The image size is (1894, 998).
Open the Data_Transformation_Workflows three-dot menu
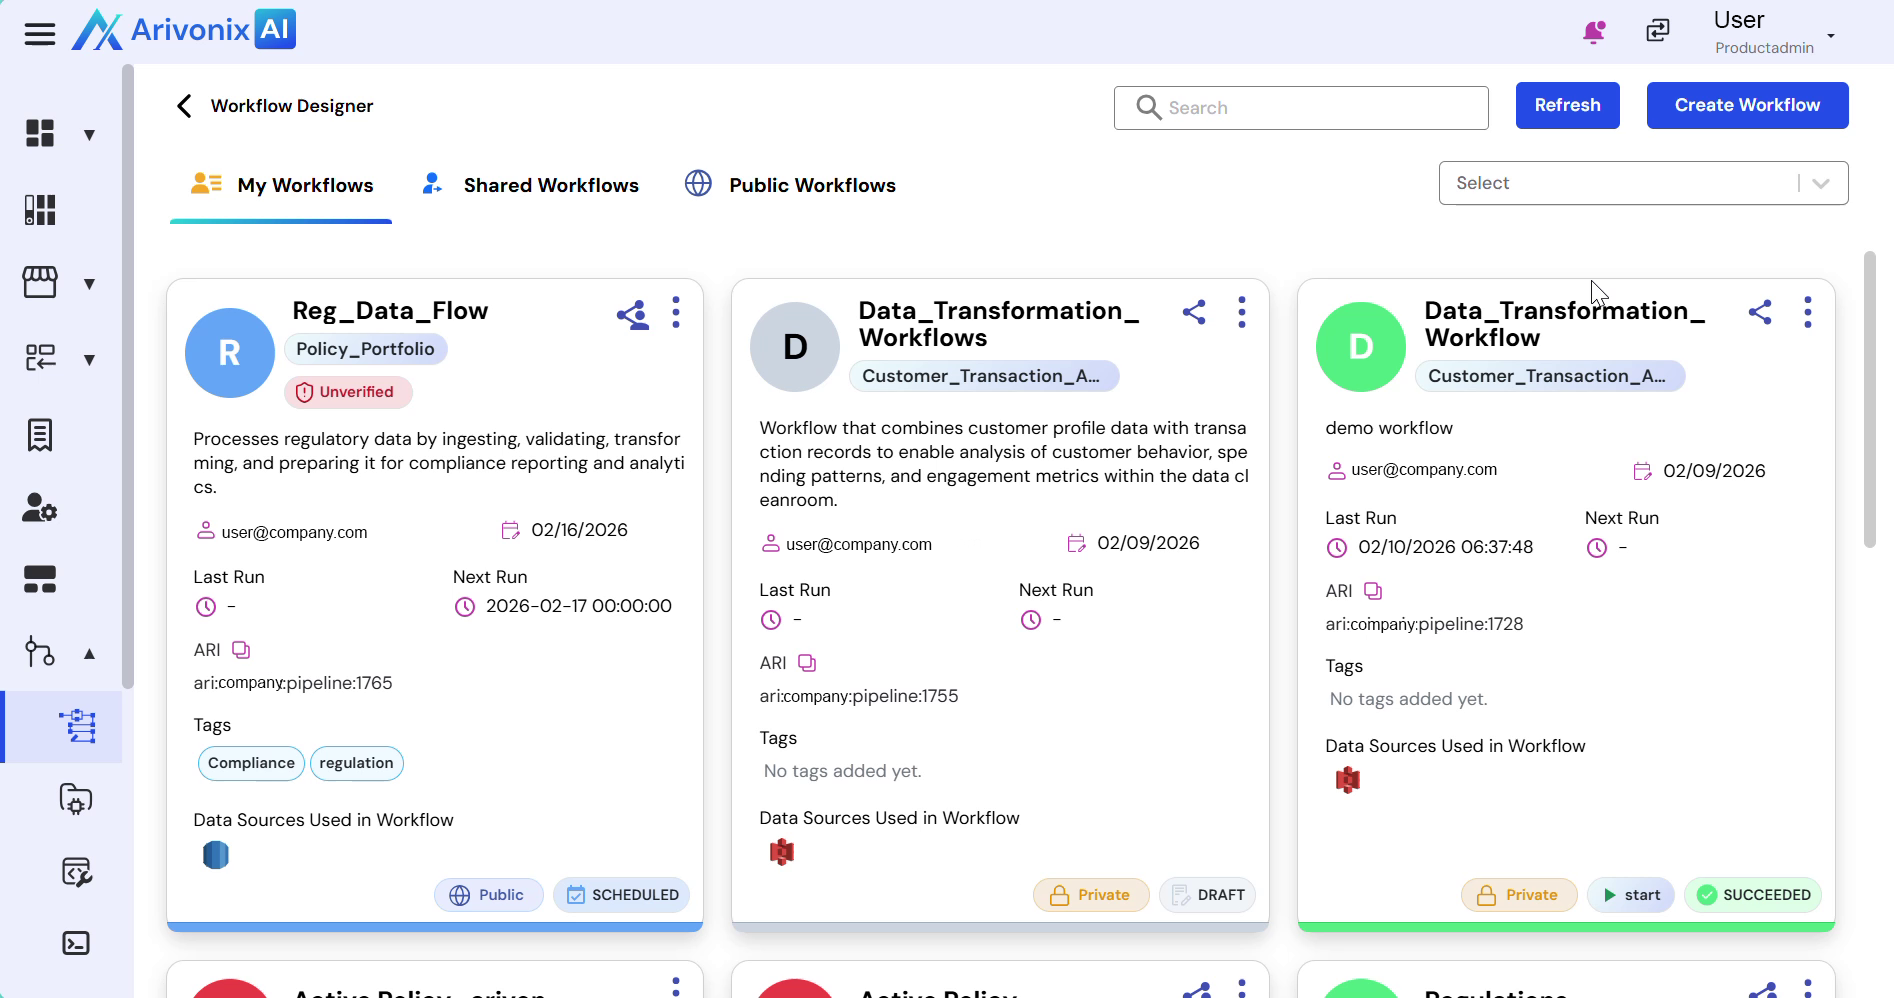point(1241,312)
